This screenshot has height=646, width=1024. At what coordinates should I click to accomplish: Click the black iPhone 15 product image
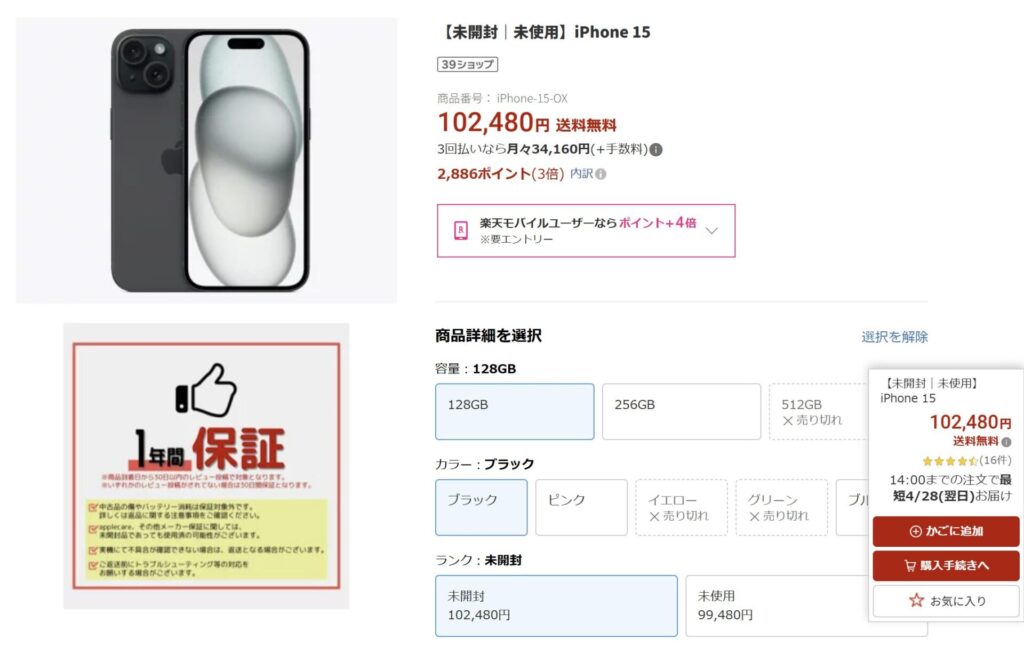pos(206,161)
